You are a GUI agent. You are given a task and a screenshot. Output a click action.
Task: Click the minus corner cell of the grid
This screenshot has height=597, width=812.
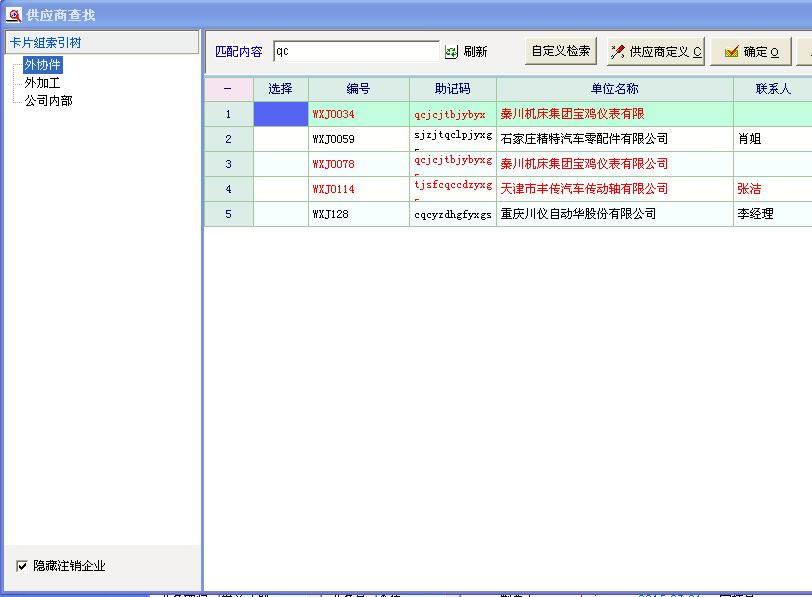pos(228,89)
